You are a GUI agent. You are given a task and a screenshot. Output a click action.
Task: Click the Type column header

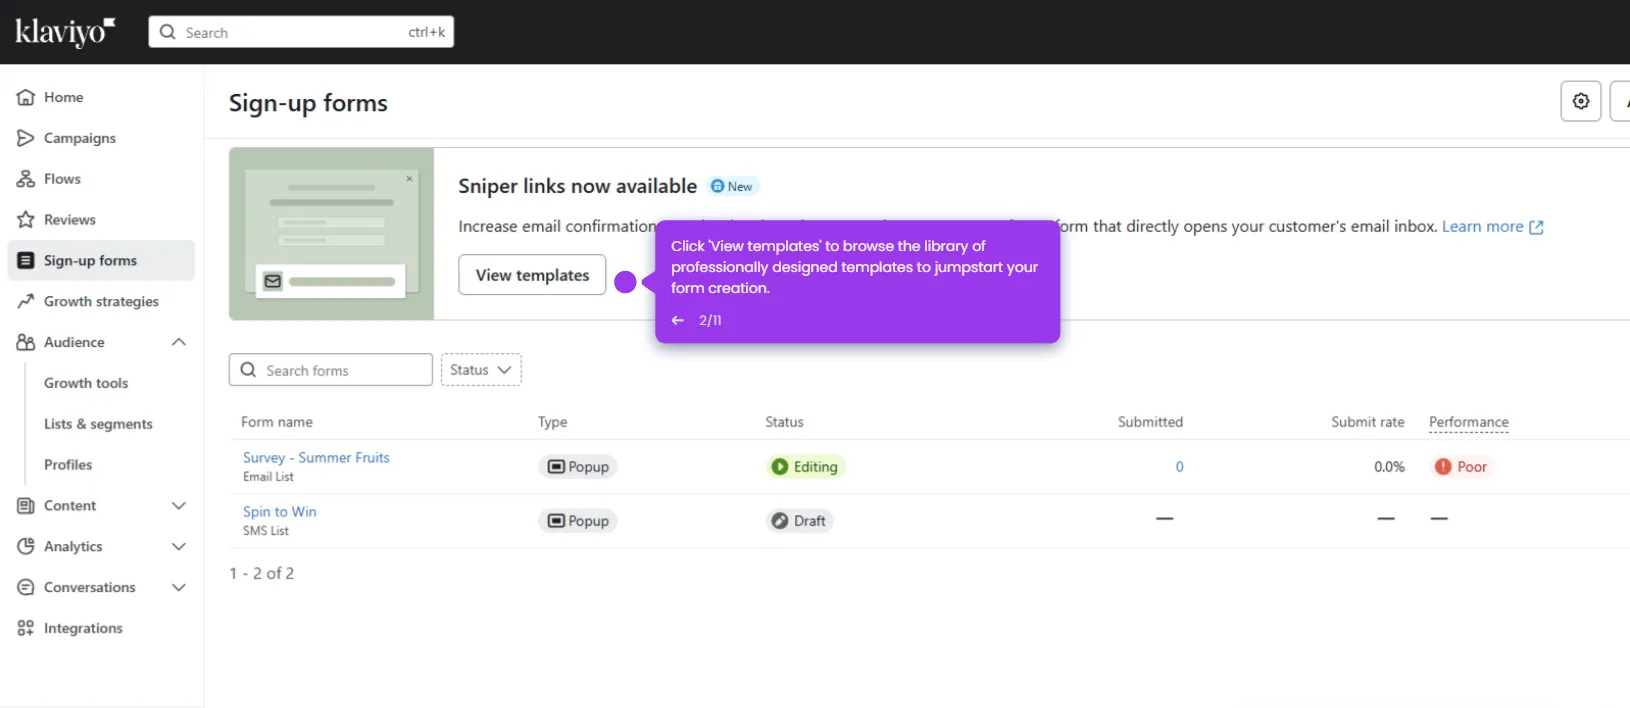click(x=552, y=422)
